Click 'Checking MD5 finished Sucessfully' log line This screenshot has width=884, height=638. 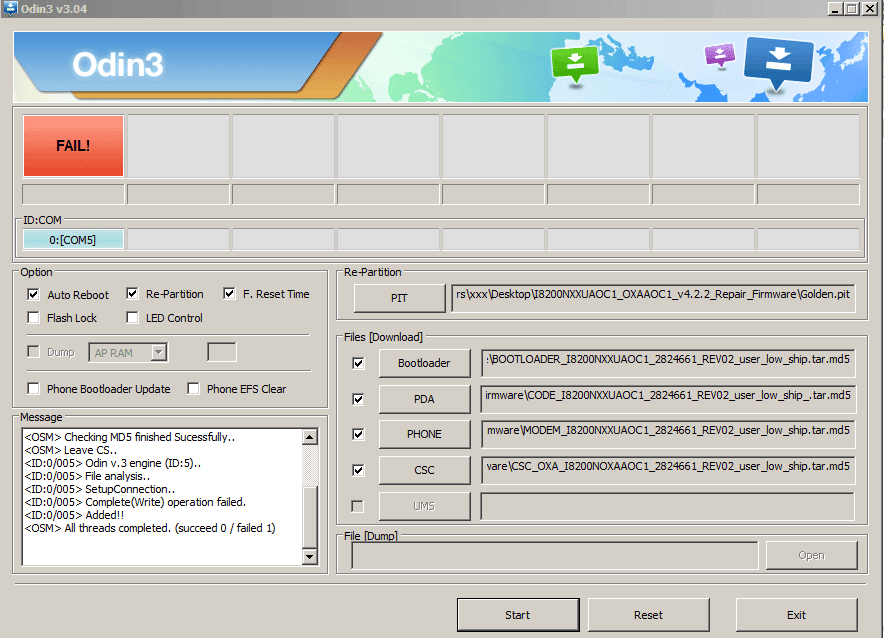point(130,437)
